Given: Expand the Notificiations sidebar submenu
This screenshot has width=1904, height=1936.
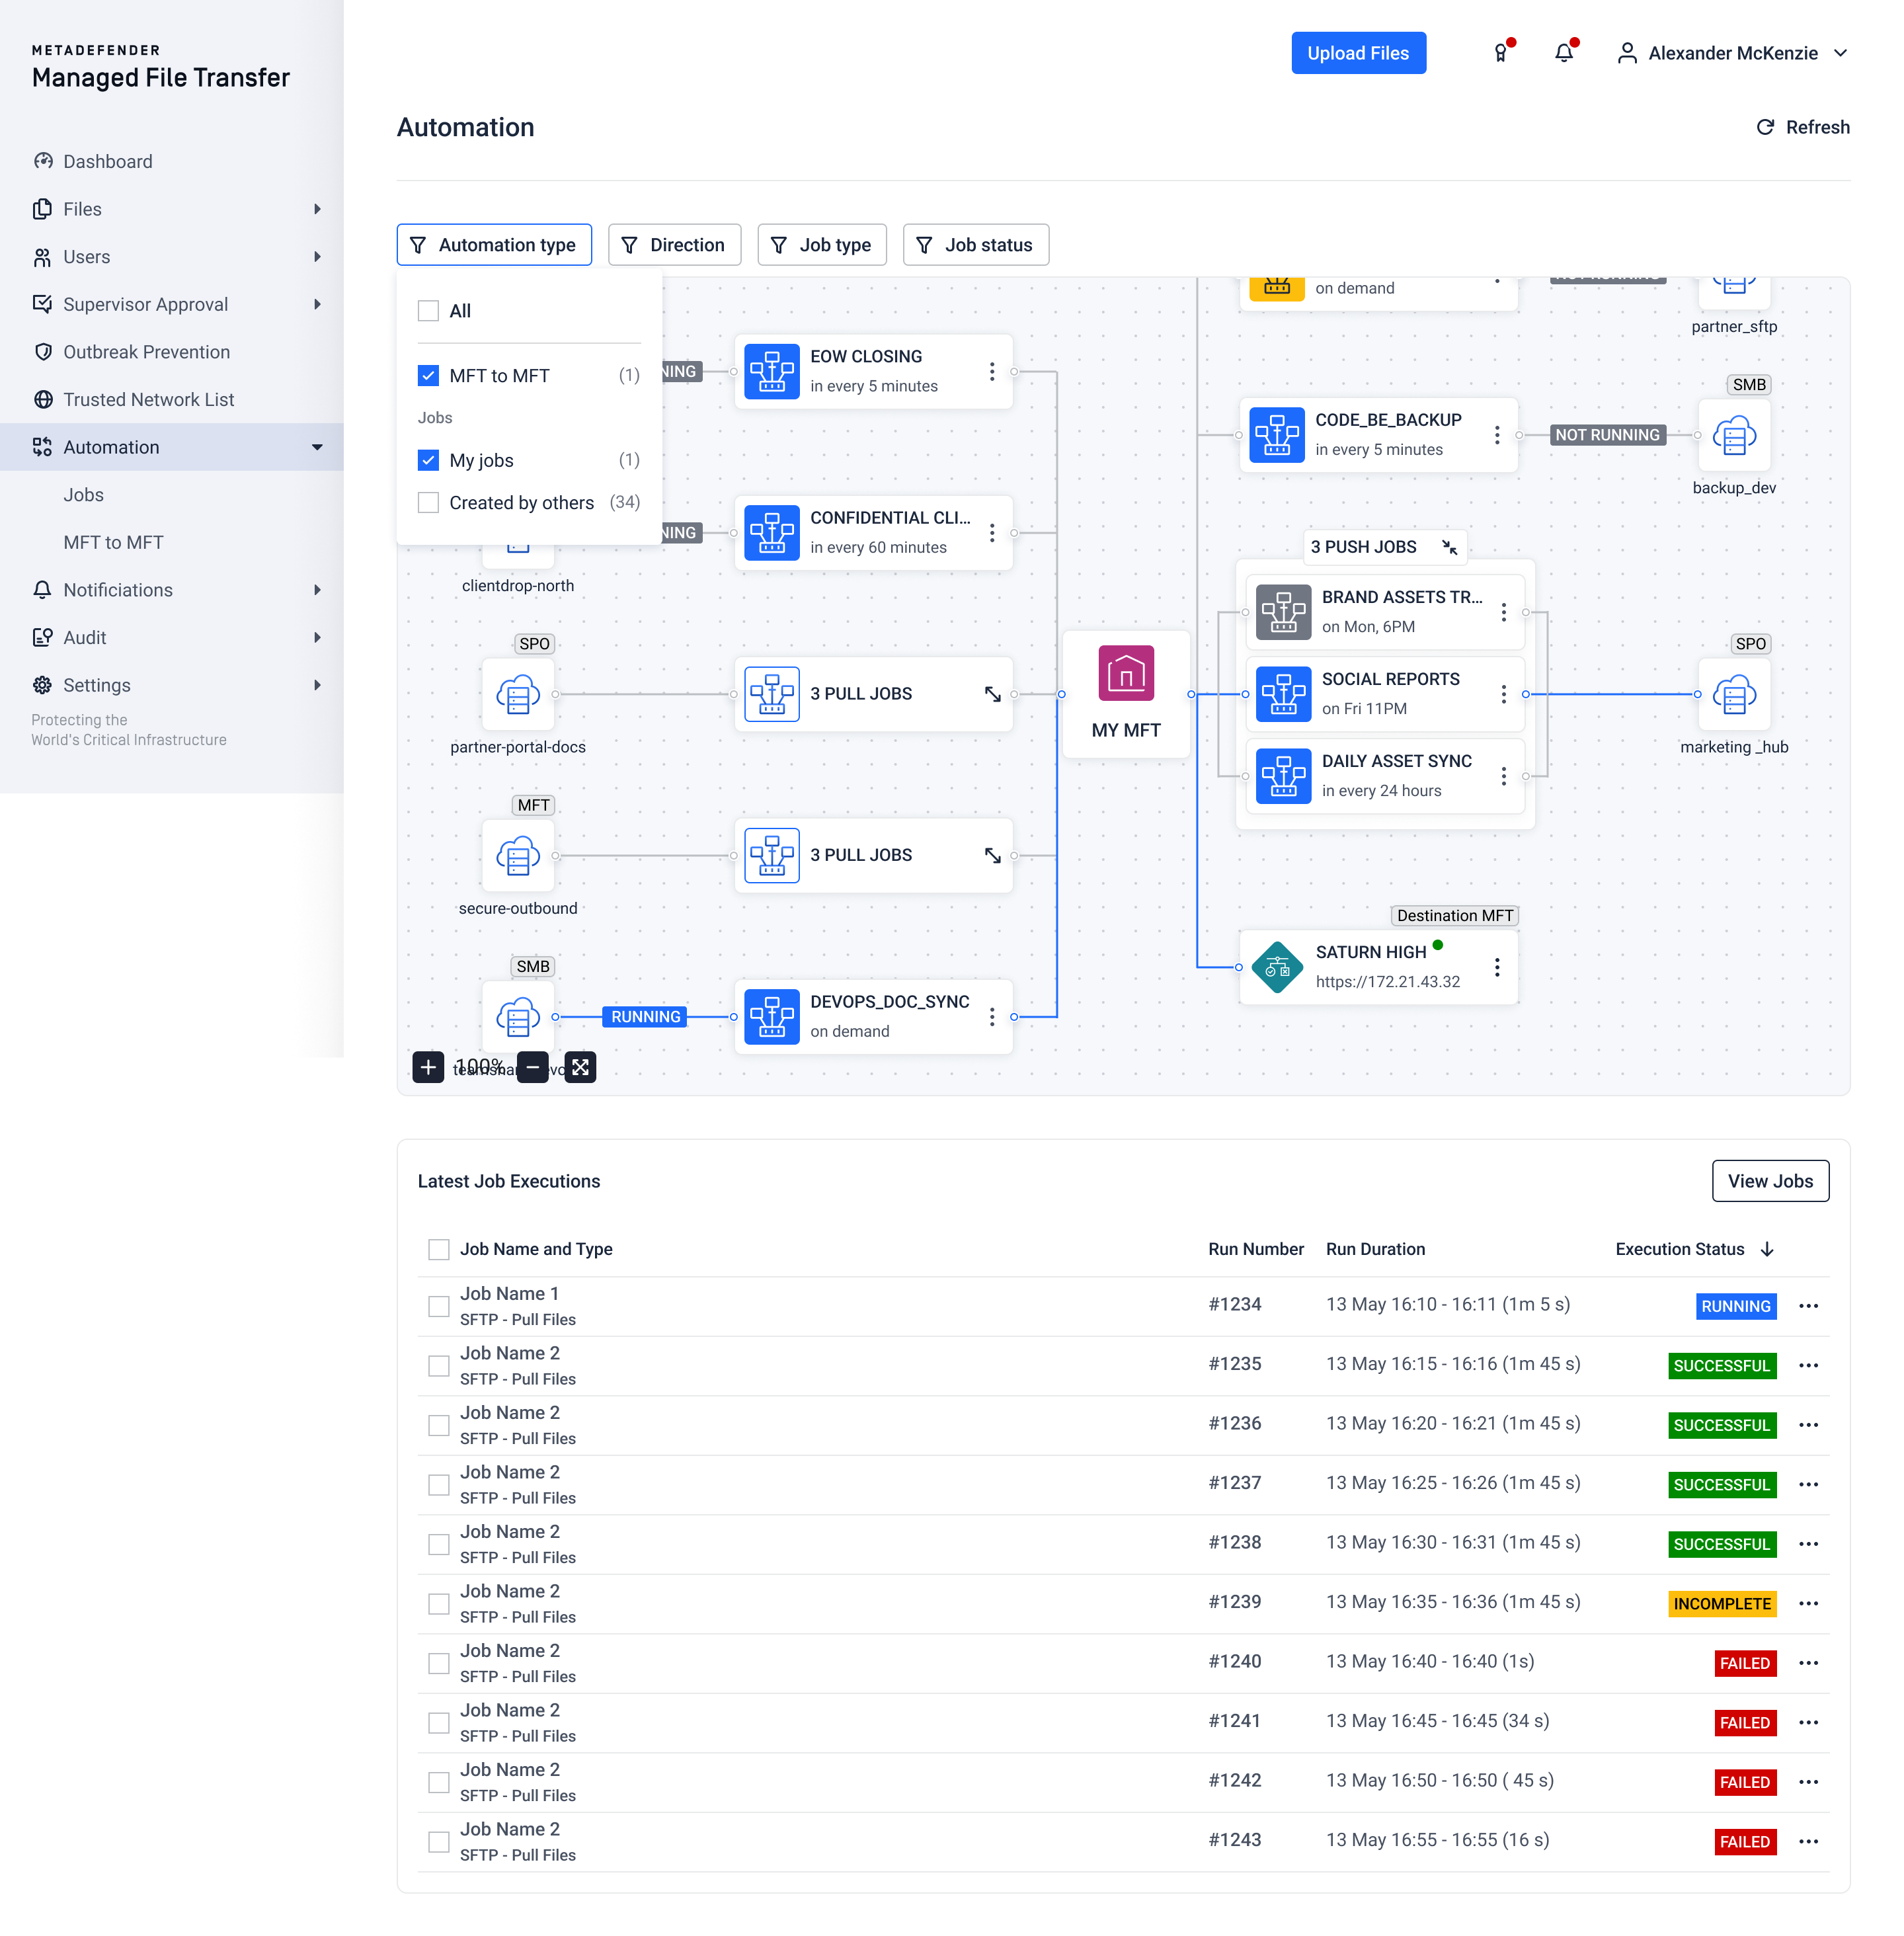Looking at the screenshot, I should [x=317, y=590].
